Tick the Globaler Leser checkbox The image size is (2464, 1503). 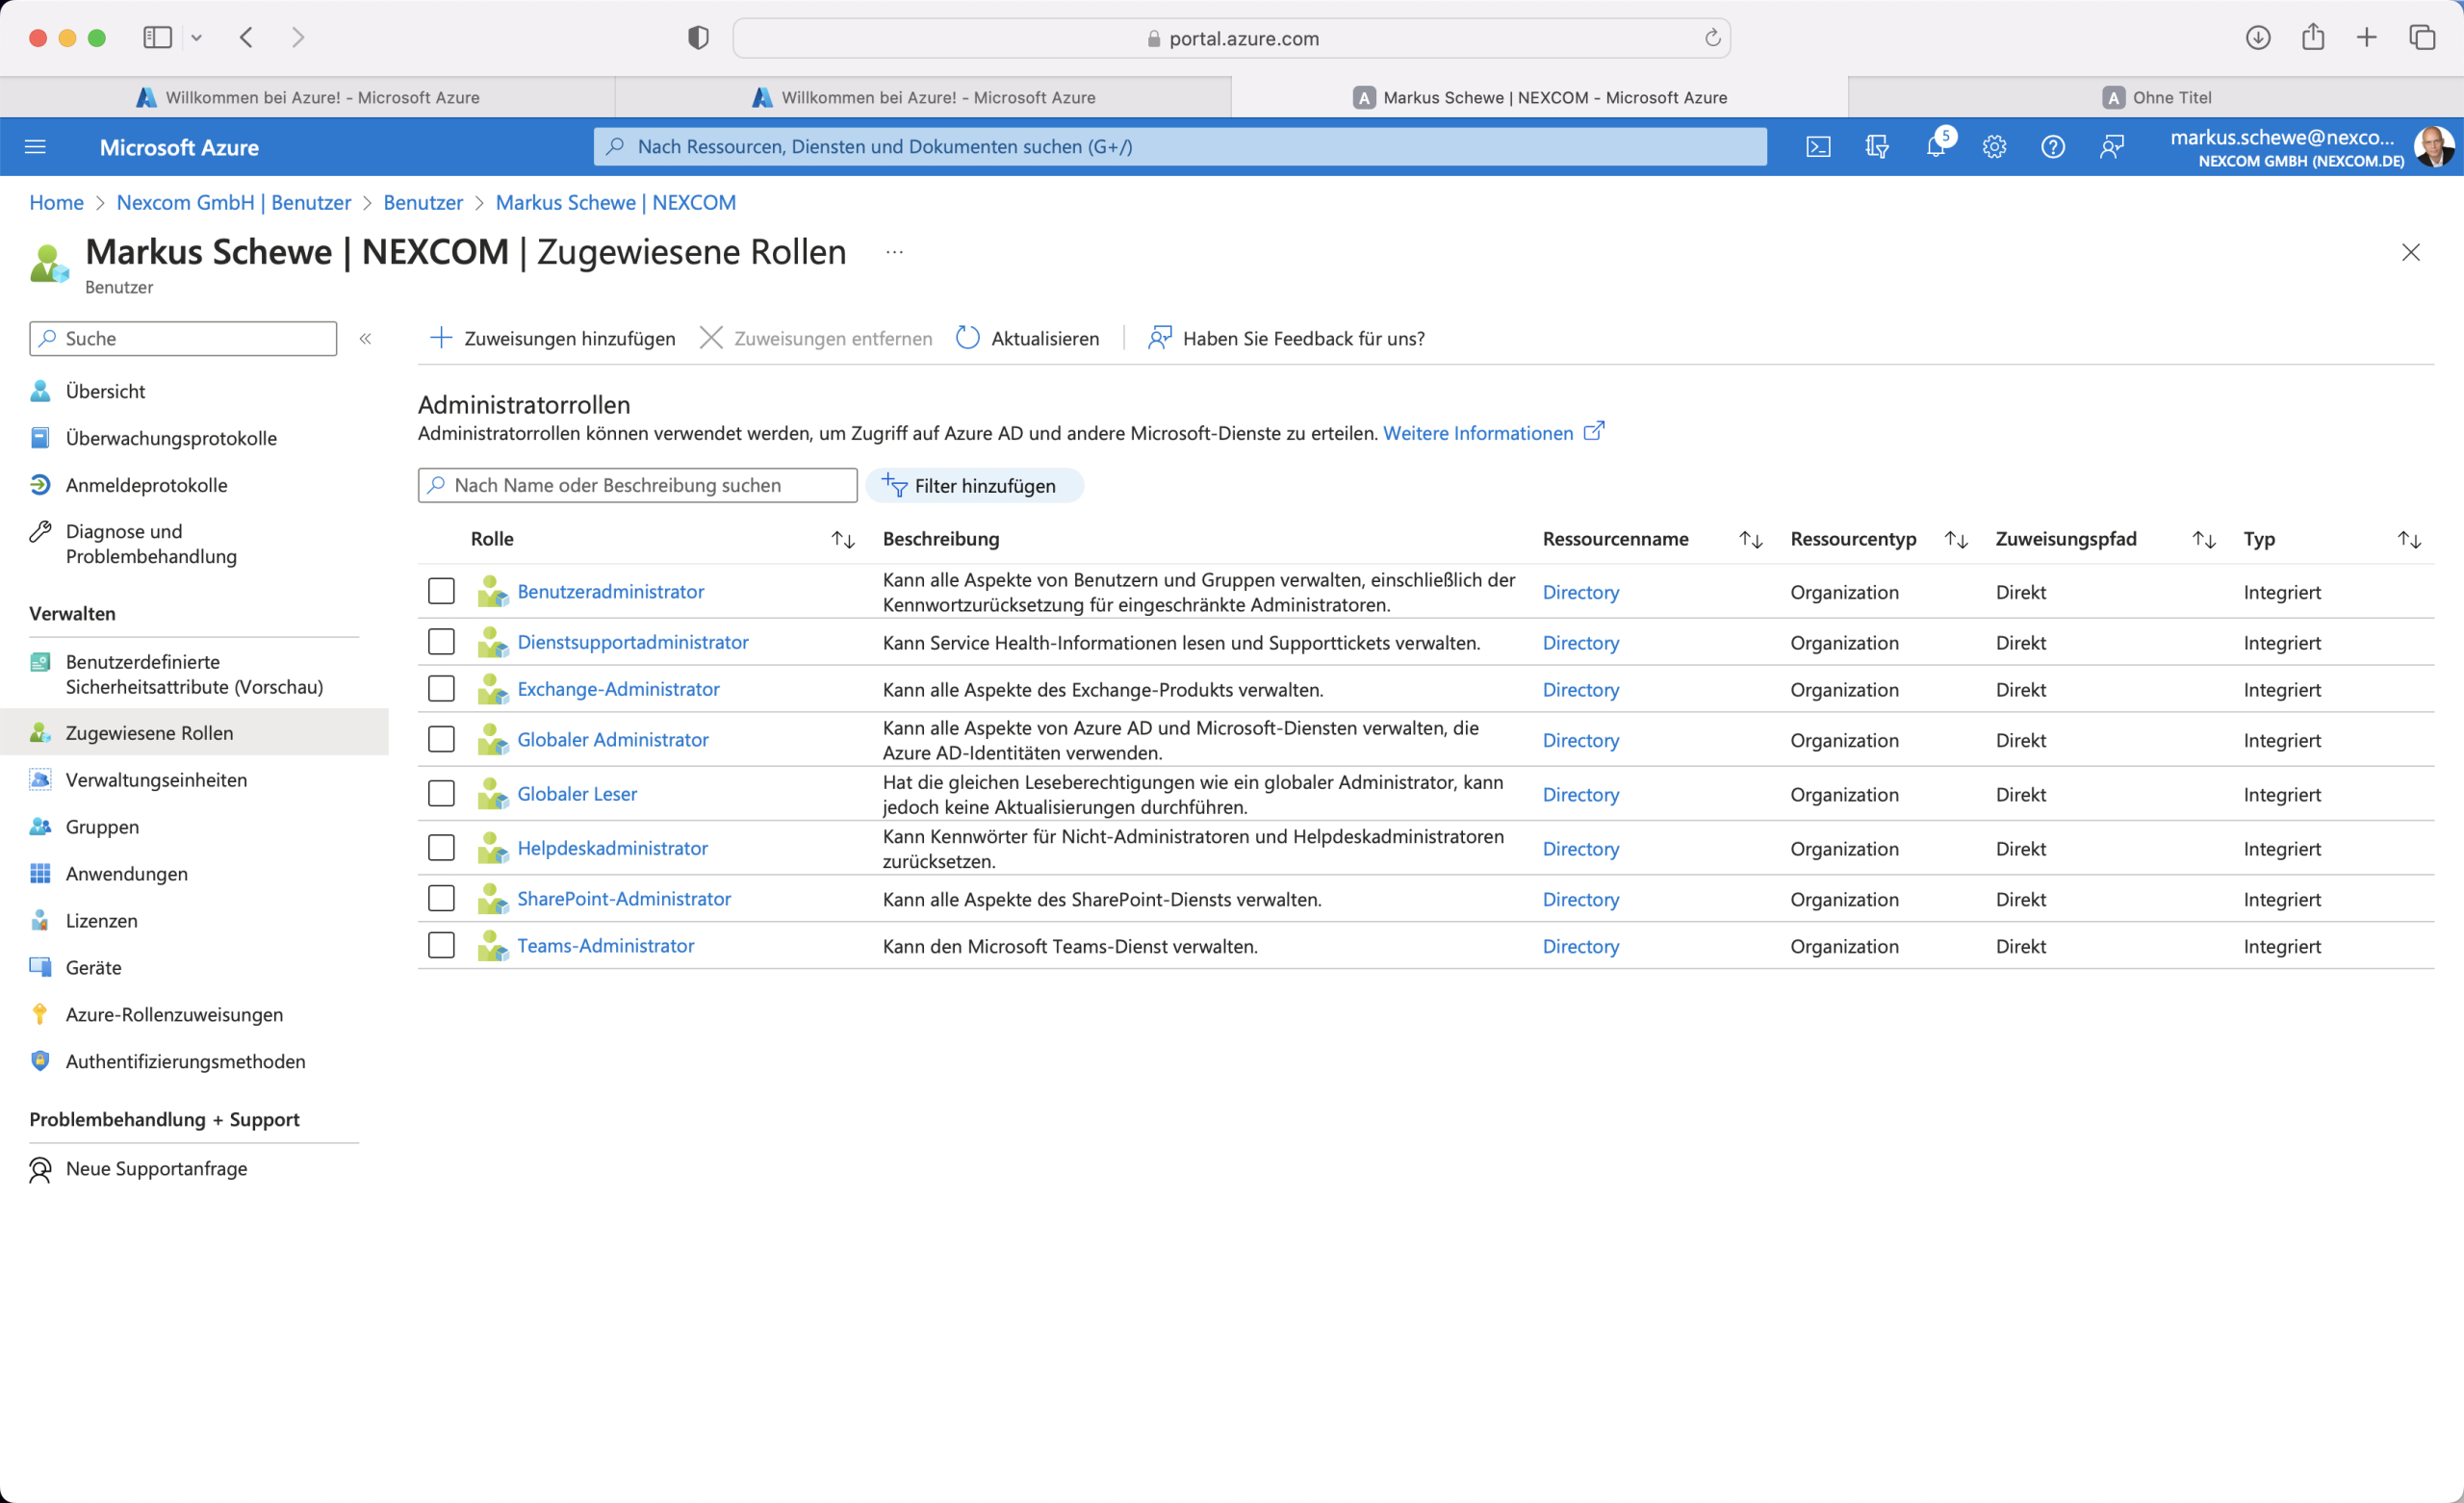(441, 794)
